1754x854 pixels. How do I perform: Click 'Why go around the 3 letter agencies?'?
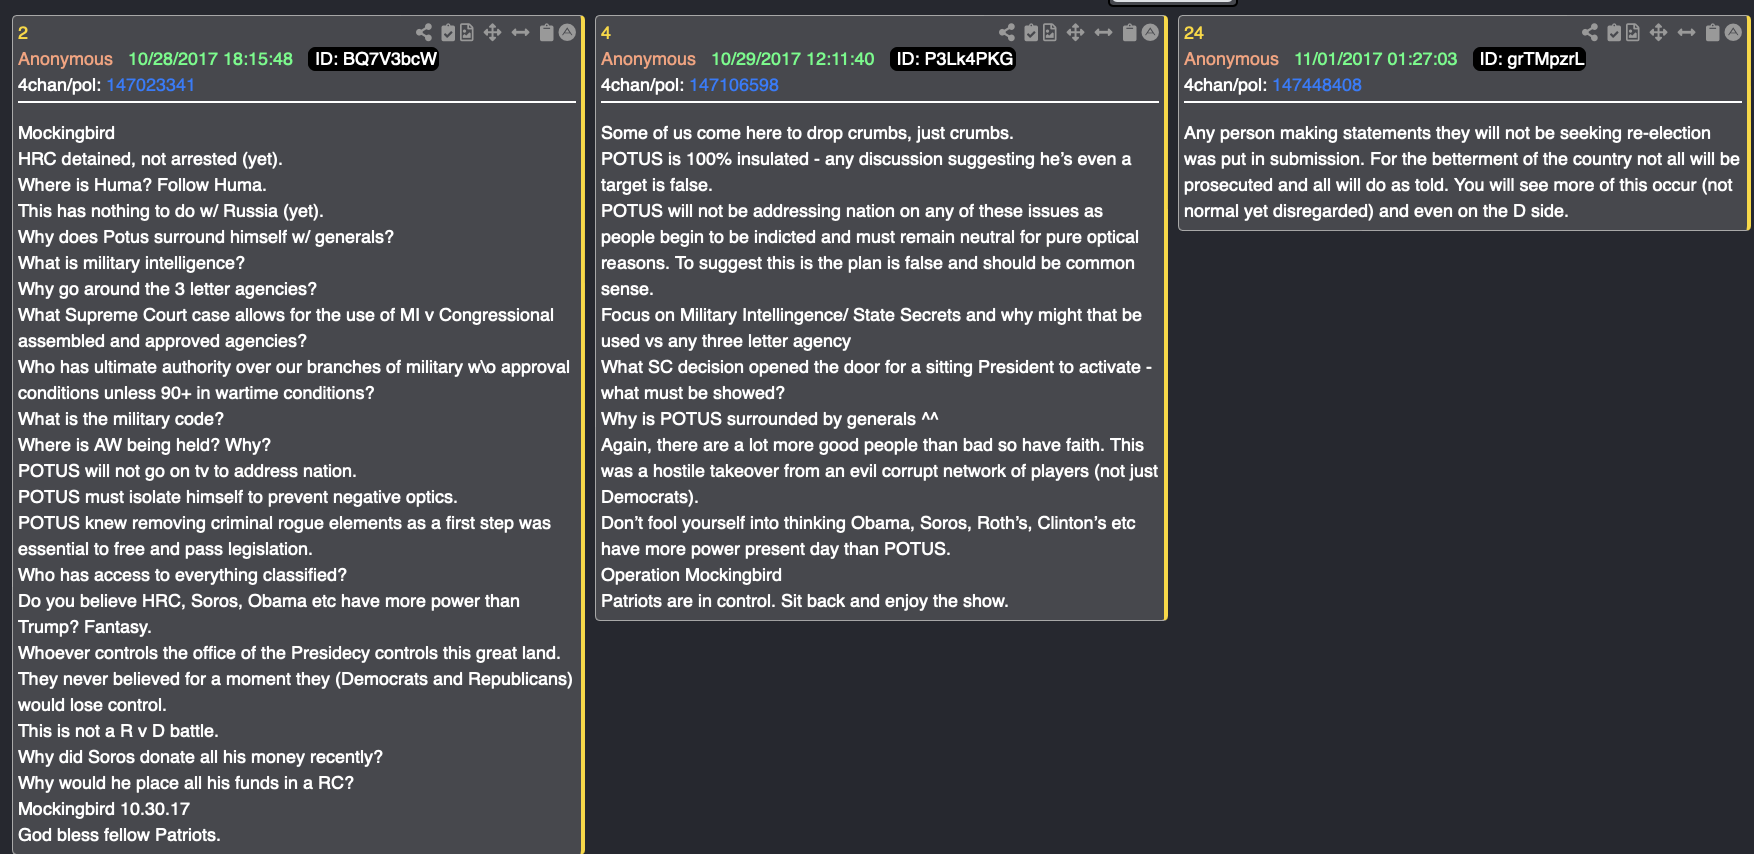pos(167,289)
